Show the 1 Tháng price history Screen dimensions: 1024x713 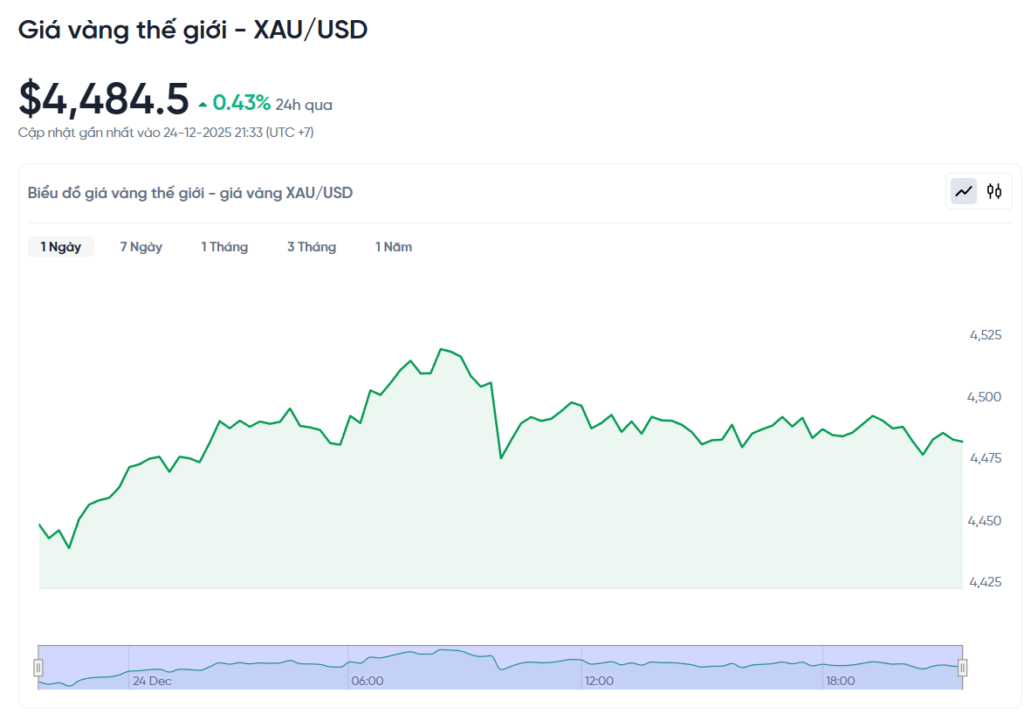[224, 247]
